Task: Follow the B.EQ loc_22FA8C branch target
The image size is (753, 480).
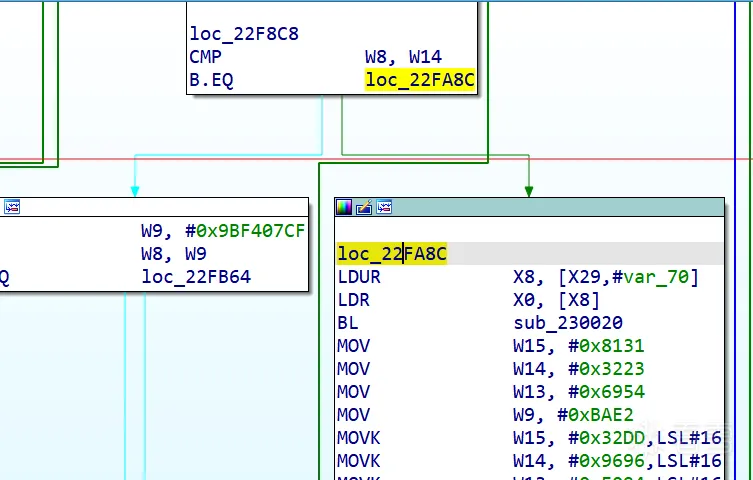Action: pyautogui.click(x=420, y=80)
